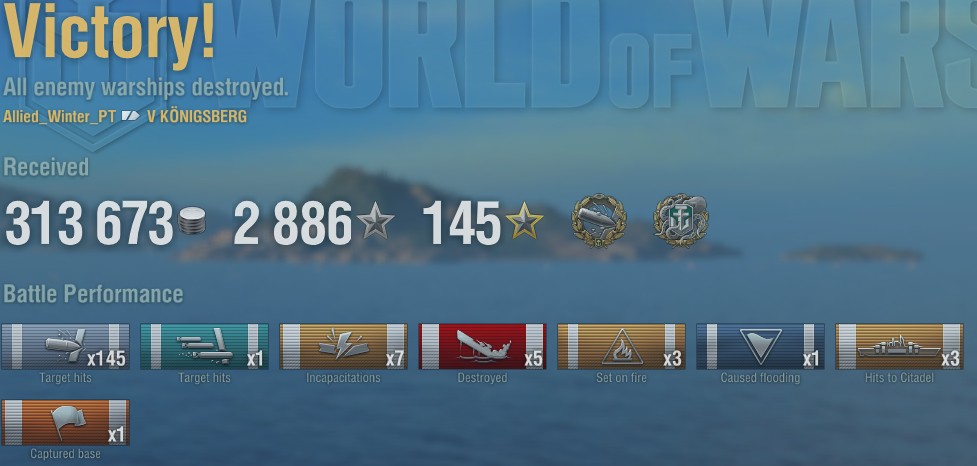The image size is (977, 466).
Task: Click the Battle Performance heading
Action: [x=93, y=294]
